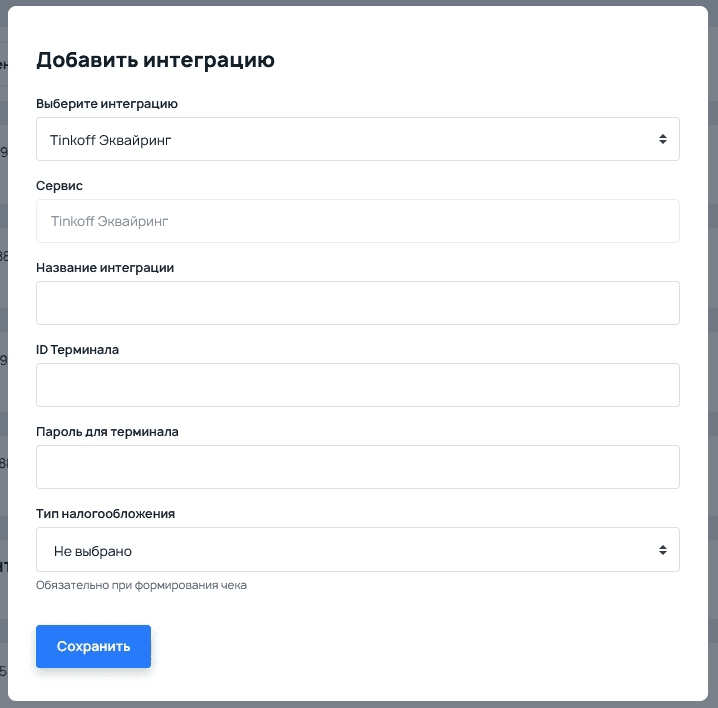The height and width of the screenshot is (708, 718).
Task: Click the hint text Обязательно при формирования чека
Action: 141,585
